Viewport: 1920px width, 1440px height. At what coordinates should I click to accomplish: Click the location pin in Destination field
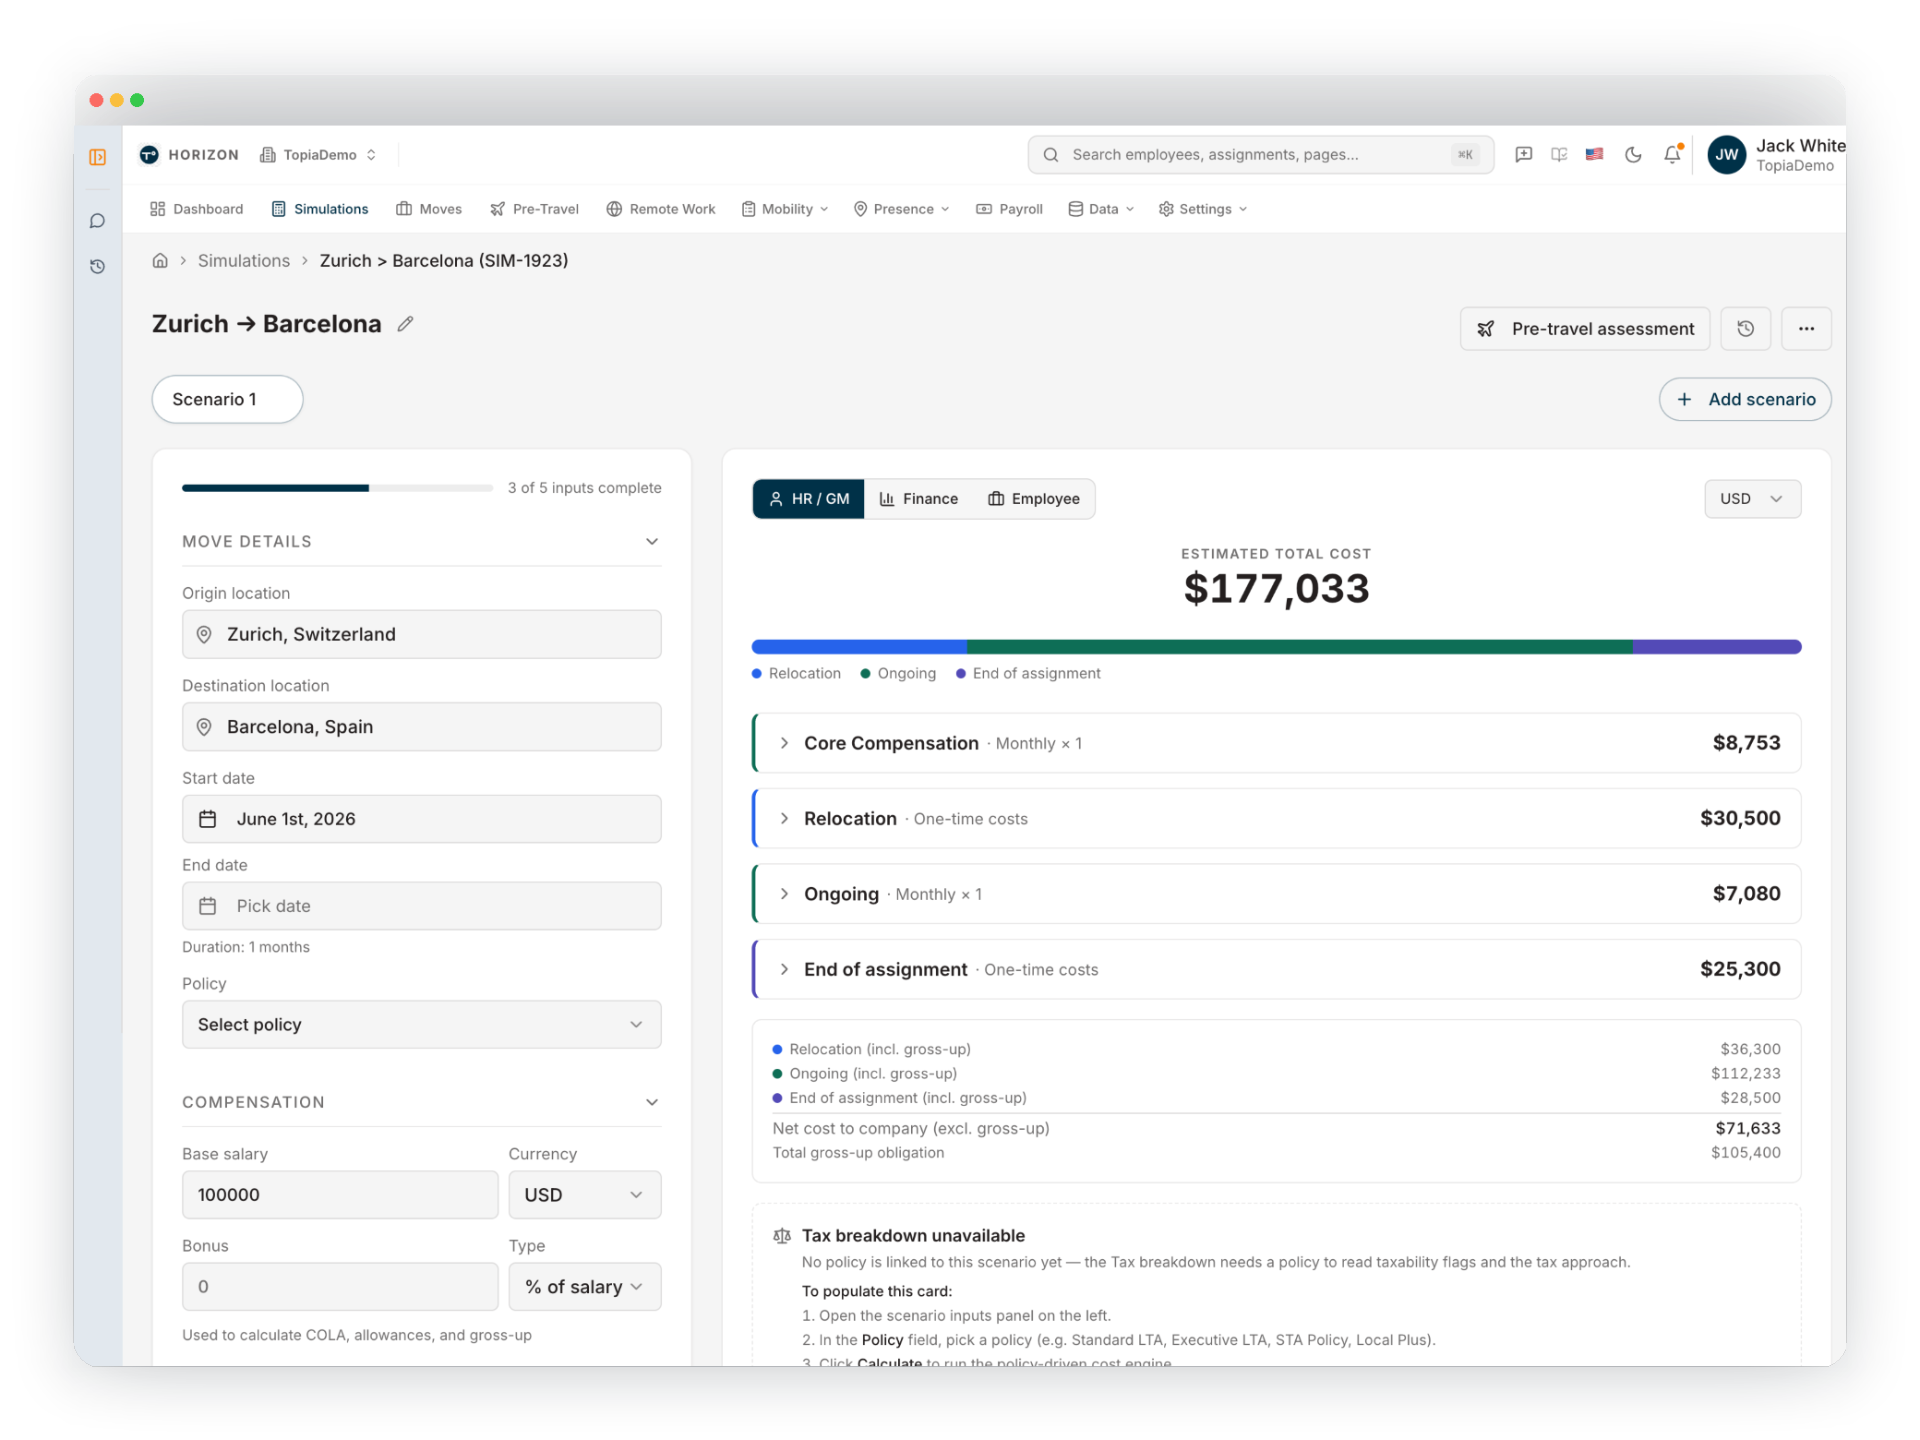click(x=204, y=727)
